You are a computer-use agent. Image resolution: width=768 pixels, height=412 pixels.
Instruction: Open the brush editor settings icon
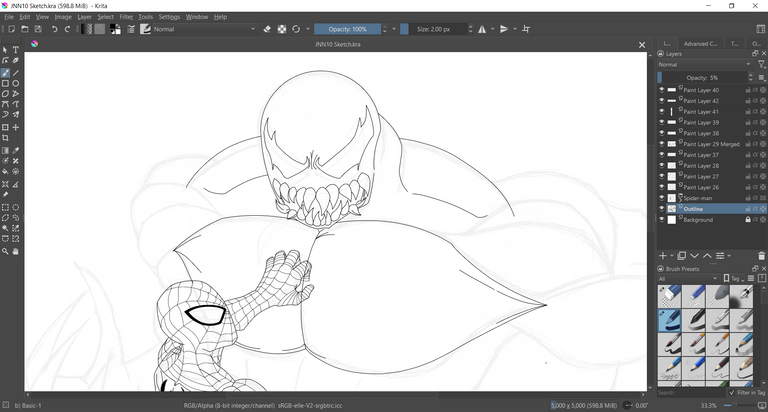pyautogui.click(x=131, y=29)
